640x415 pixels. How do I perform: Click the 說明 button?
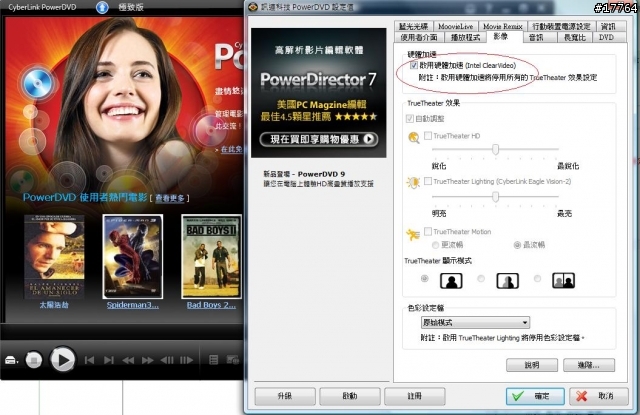pyautogui.click(x=532, y=365)
